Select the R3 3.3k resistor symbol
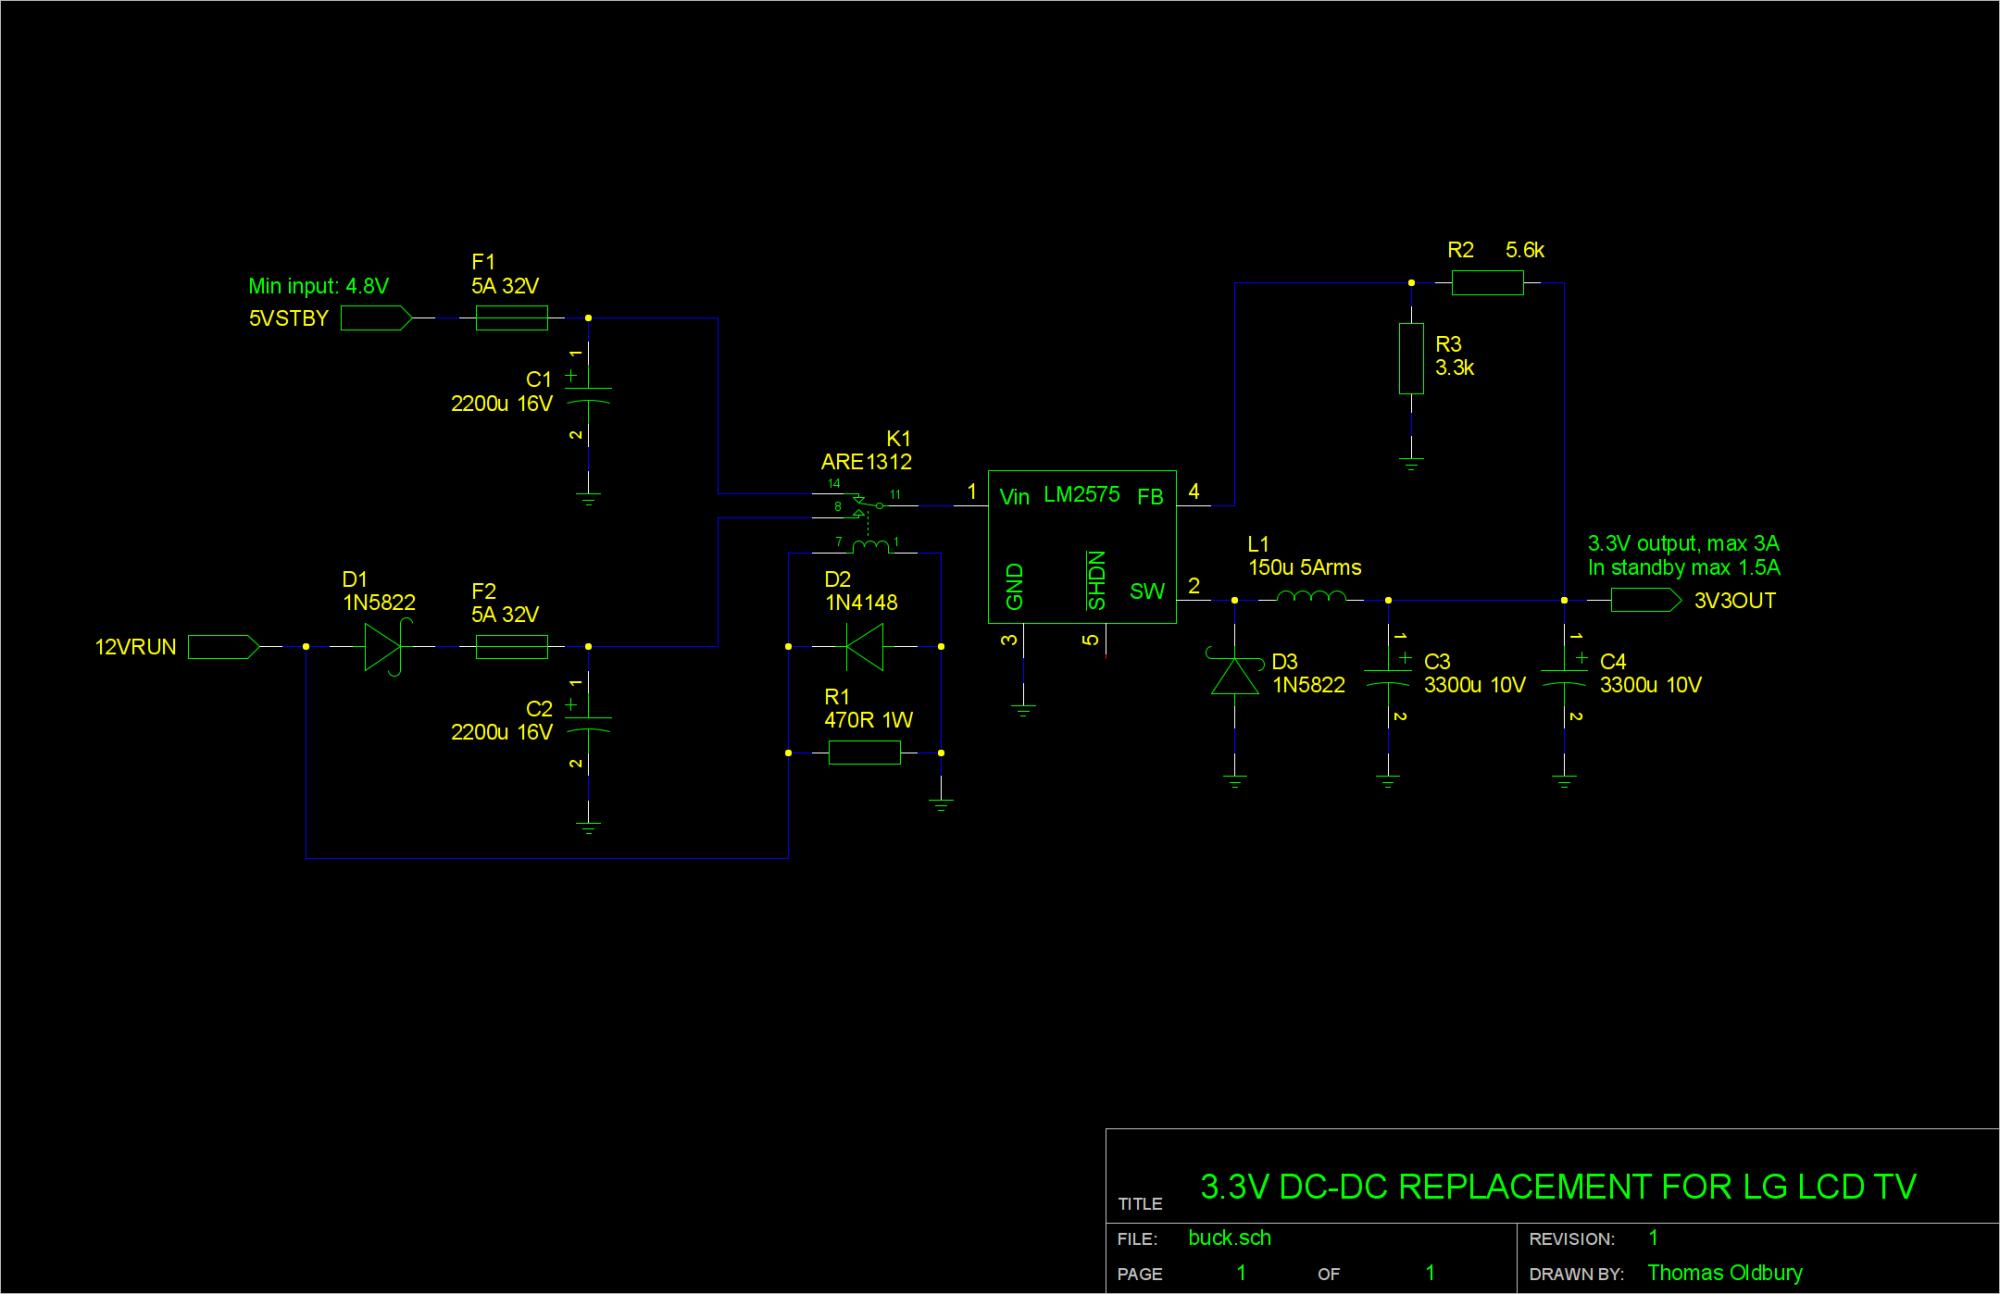 click(x=1411, y=358)
